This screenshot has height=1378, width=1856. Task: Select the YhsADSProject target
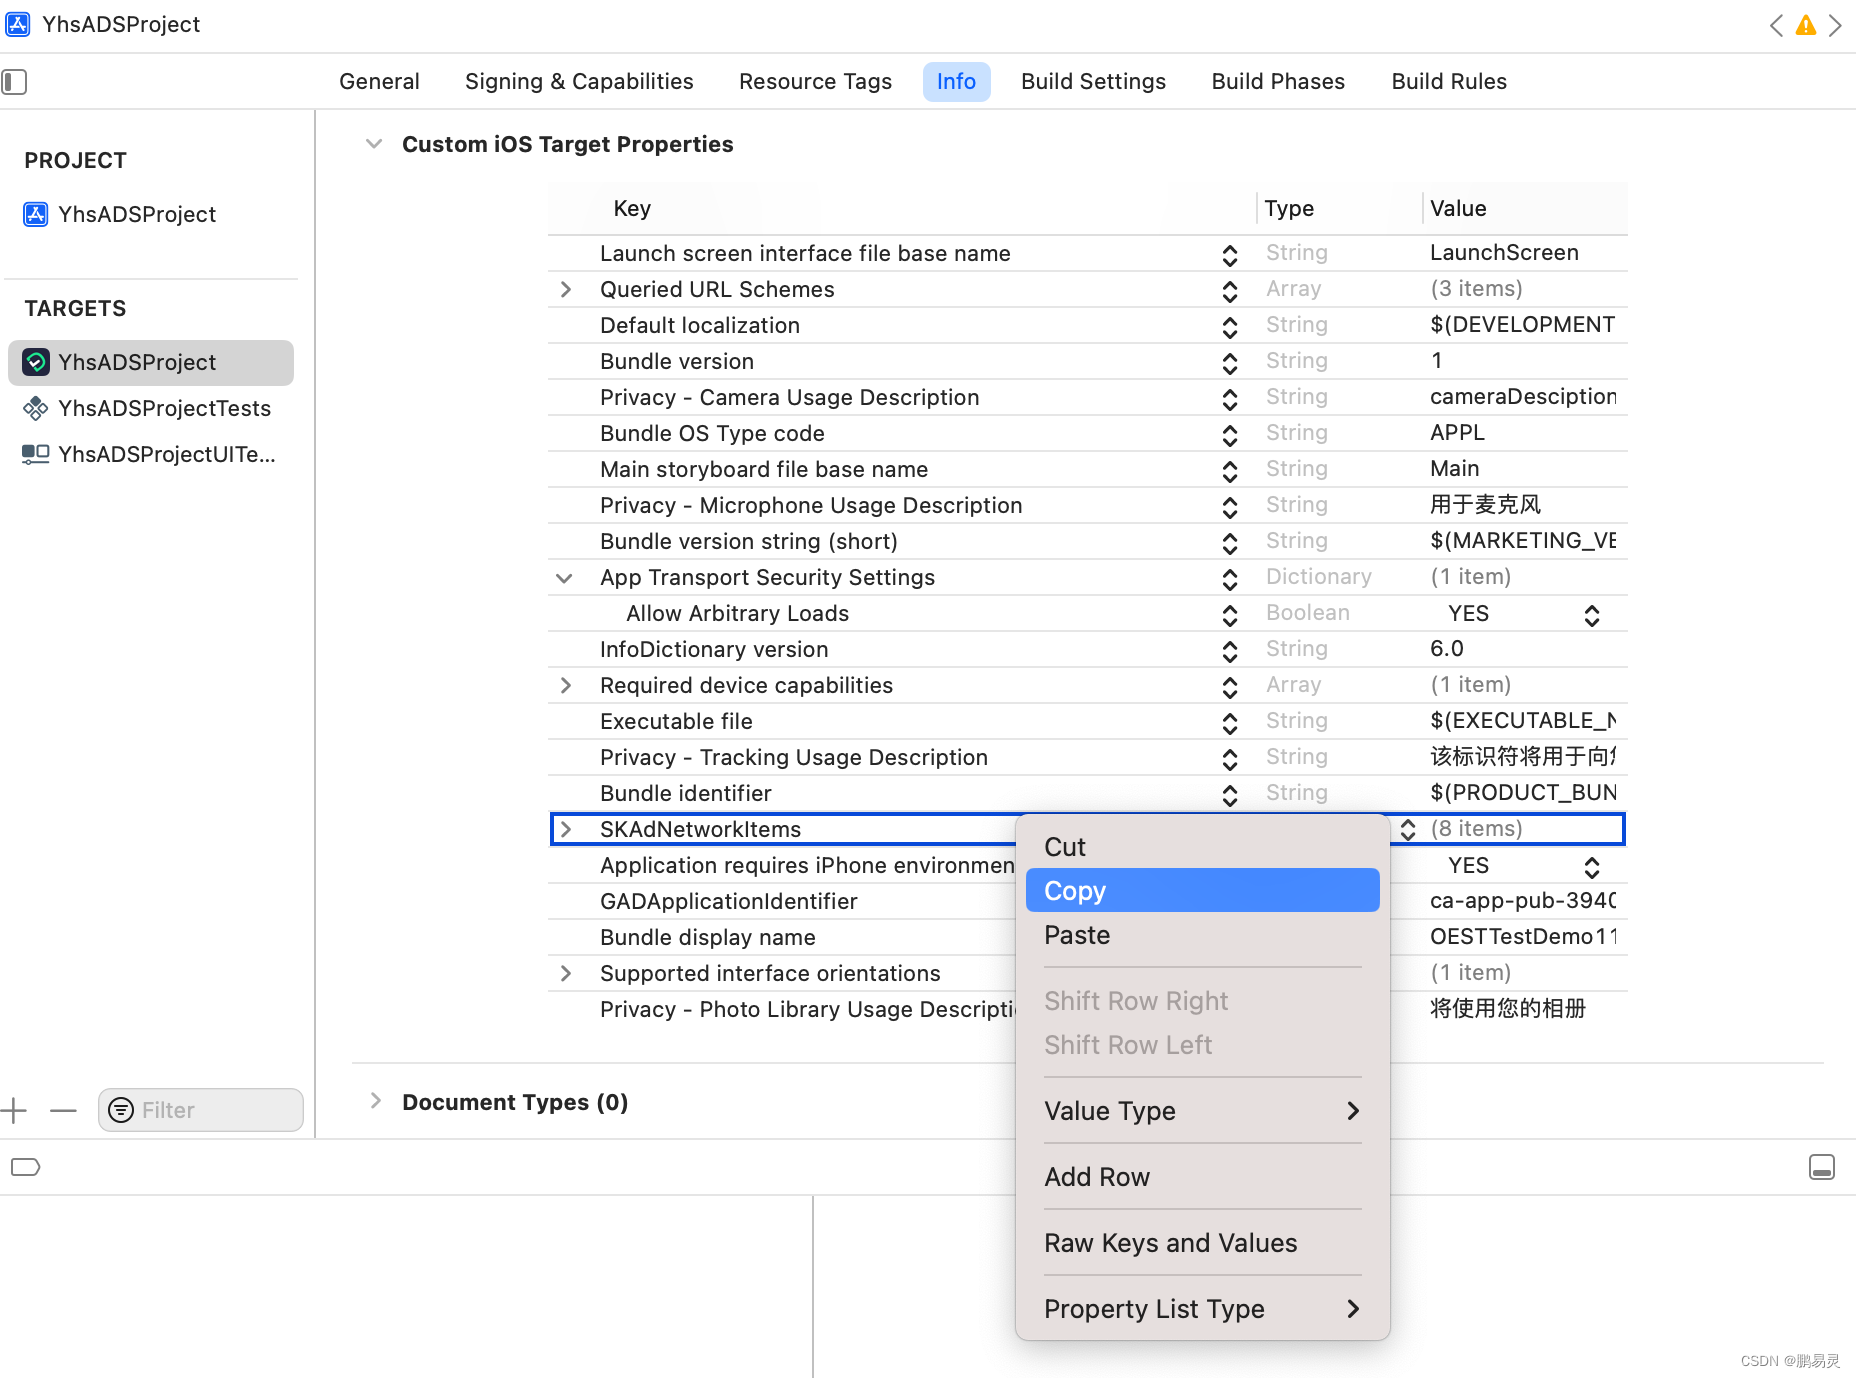[x=150, y=362]
